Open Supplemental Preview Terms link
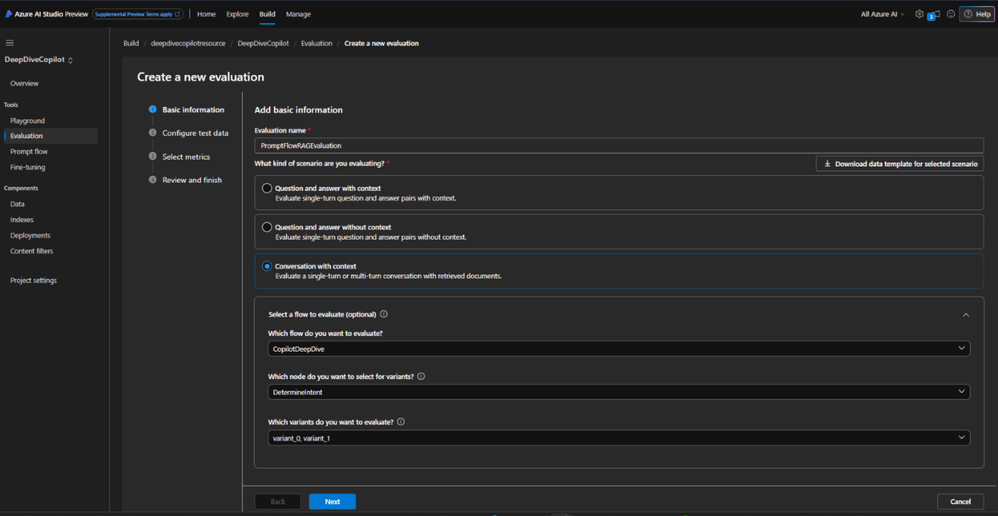Viewport: 998px width, 516px height. (137, 14)
